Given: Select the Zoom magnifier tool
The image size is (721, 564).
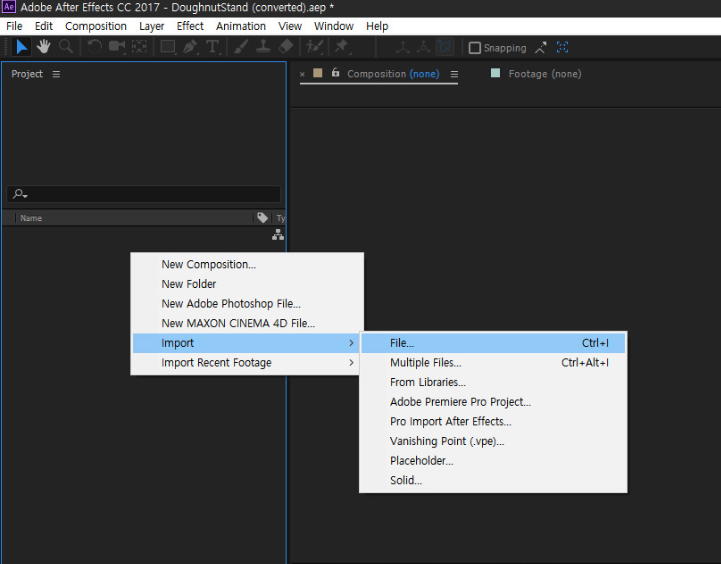Looking at the screenshot, I should (x=66, y=47).
